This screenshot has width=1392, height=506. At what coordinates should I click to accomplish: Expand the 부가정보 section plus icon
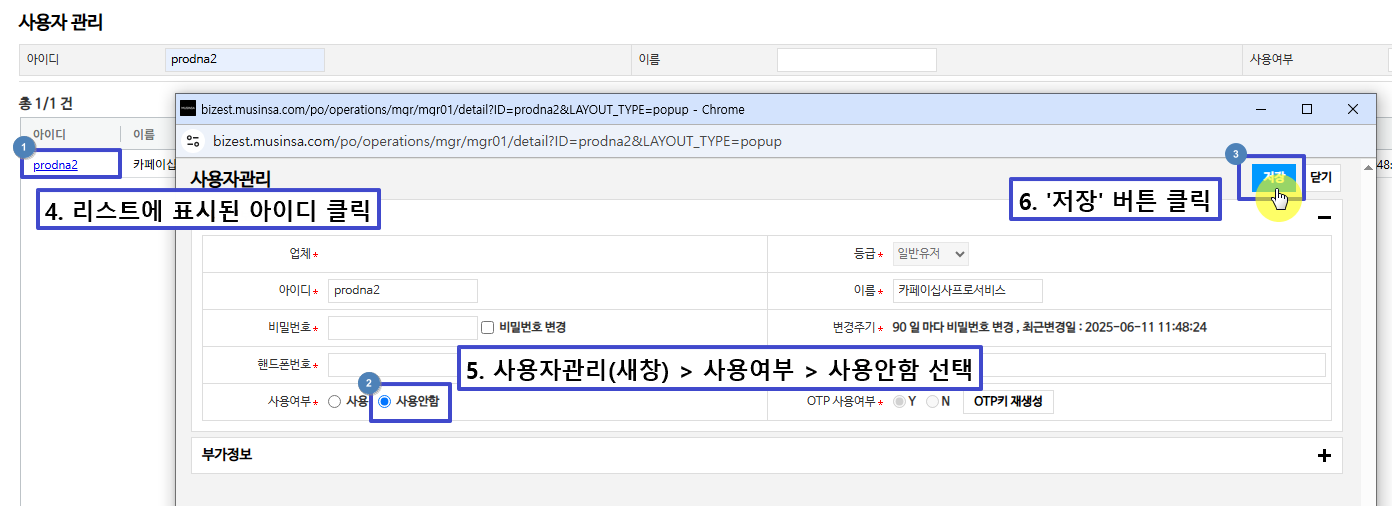point(1324,456)
